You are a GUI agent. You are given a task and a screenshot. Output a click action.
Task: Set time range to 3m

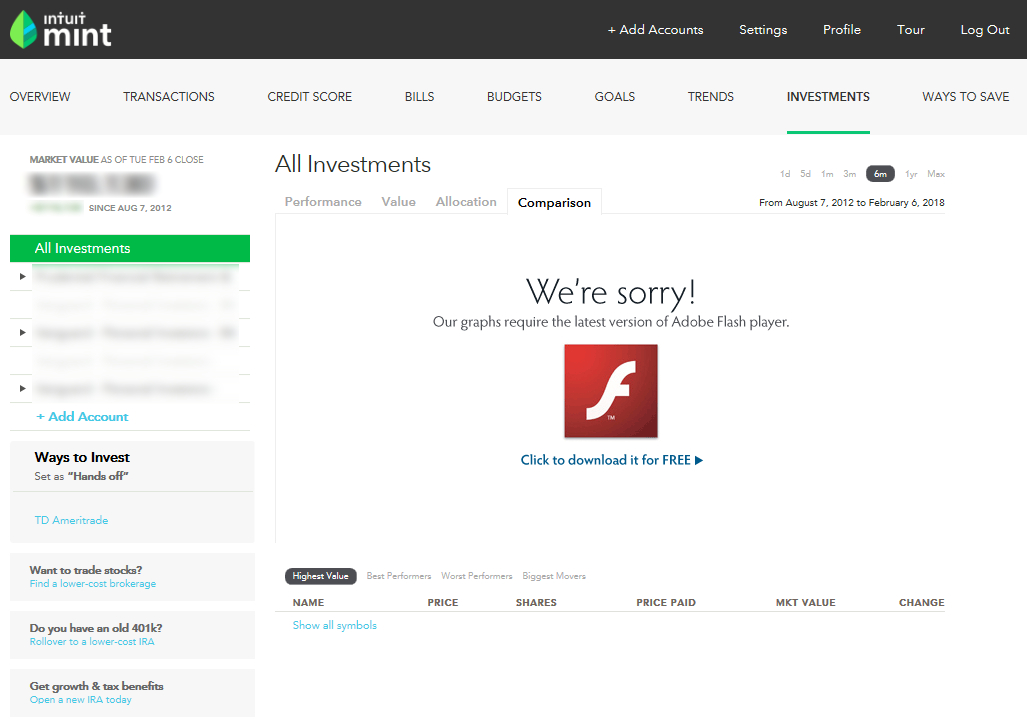tap(850, 174)
